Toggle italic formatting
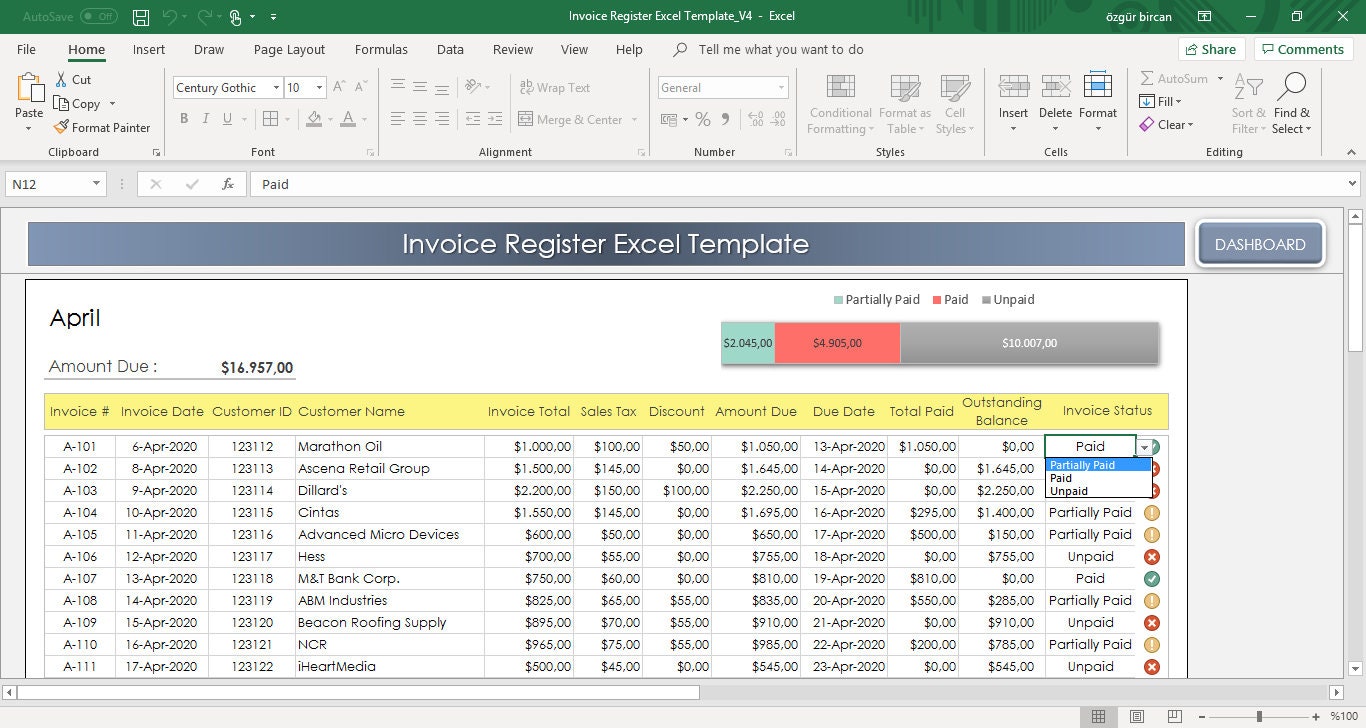 tap(209, 118)
